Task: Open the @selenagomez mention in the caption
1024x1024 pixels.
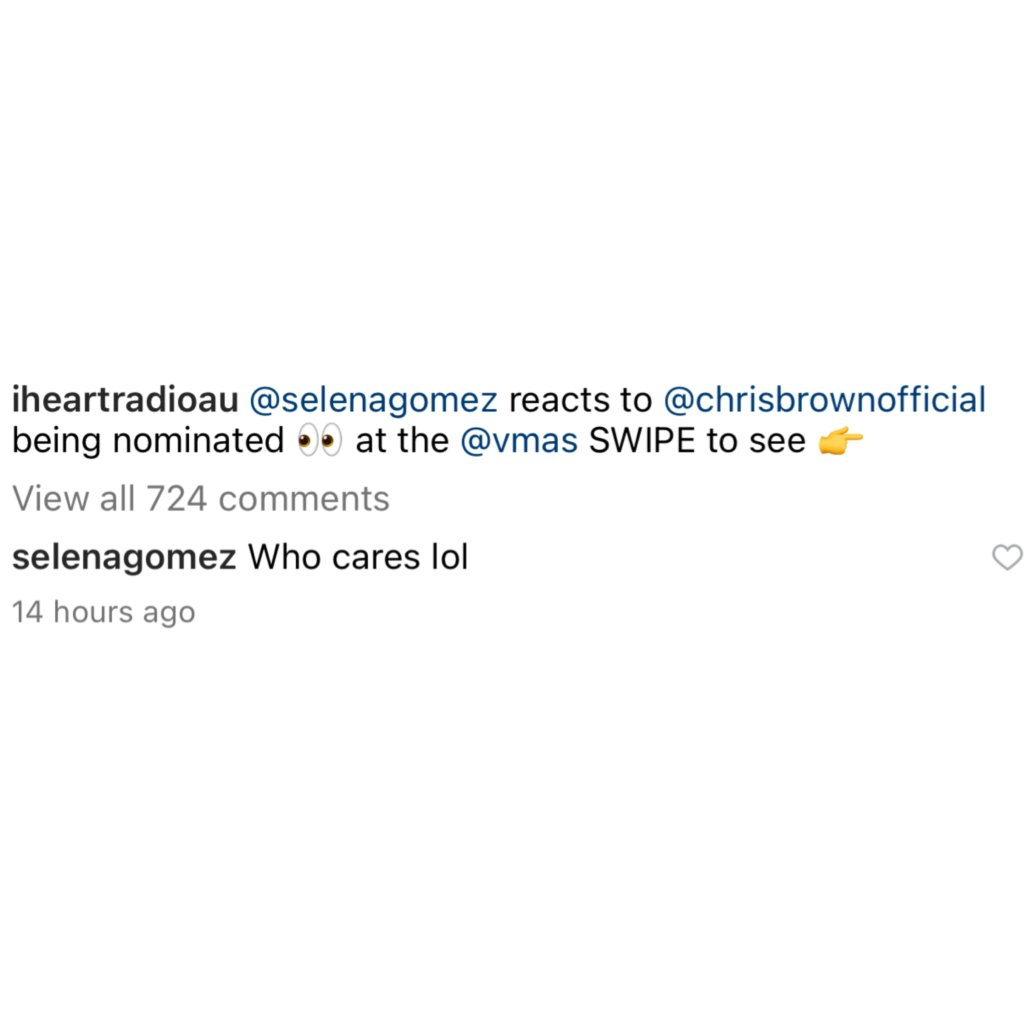Action: tap(374, 401)
